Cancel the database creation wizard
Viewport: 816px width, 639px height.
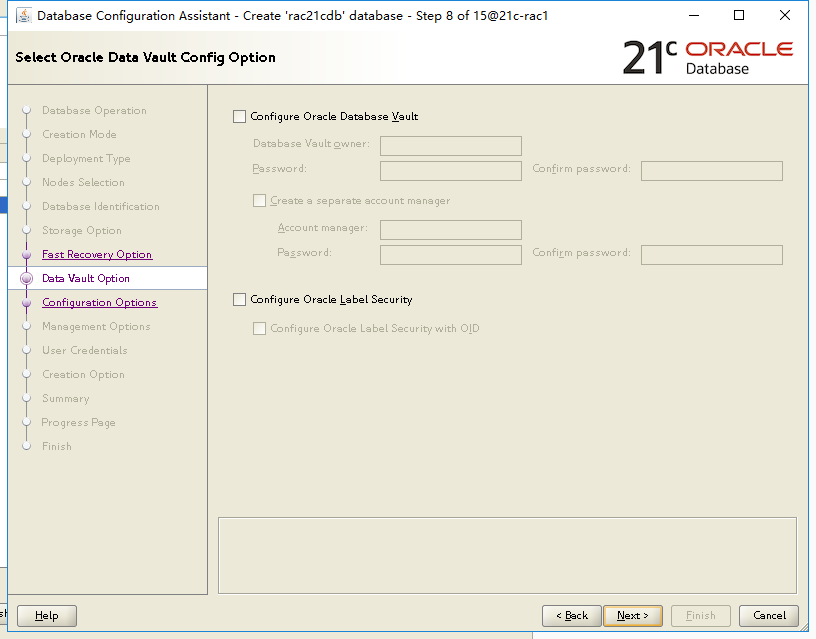(769, 616)
